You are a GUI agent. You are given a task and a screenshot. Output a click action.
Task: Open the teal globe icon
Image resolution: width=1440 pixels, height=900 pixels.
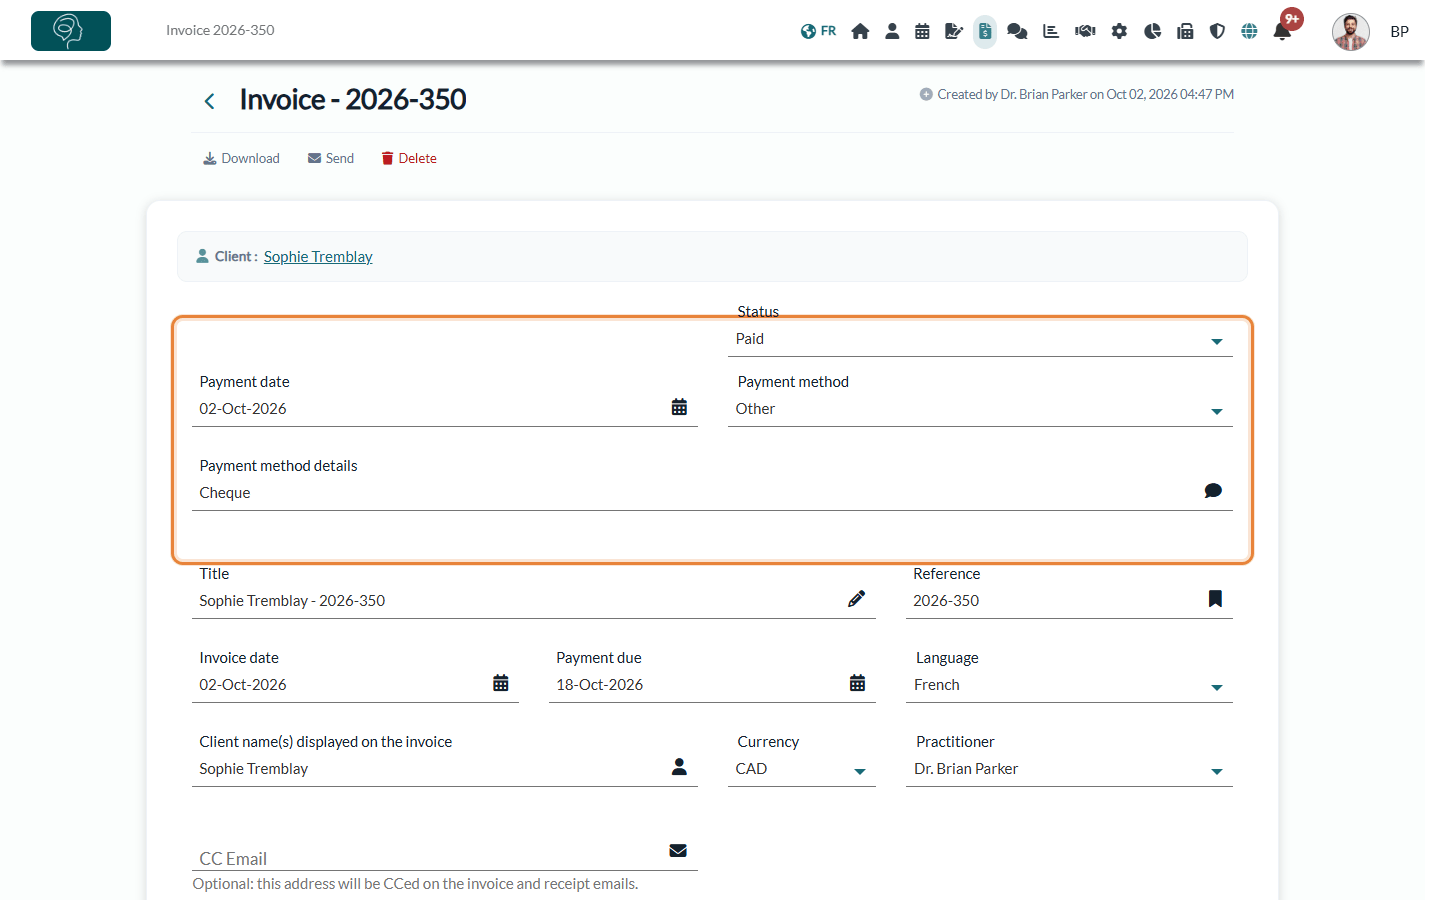point(1249,31)
